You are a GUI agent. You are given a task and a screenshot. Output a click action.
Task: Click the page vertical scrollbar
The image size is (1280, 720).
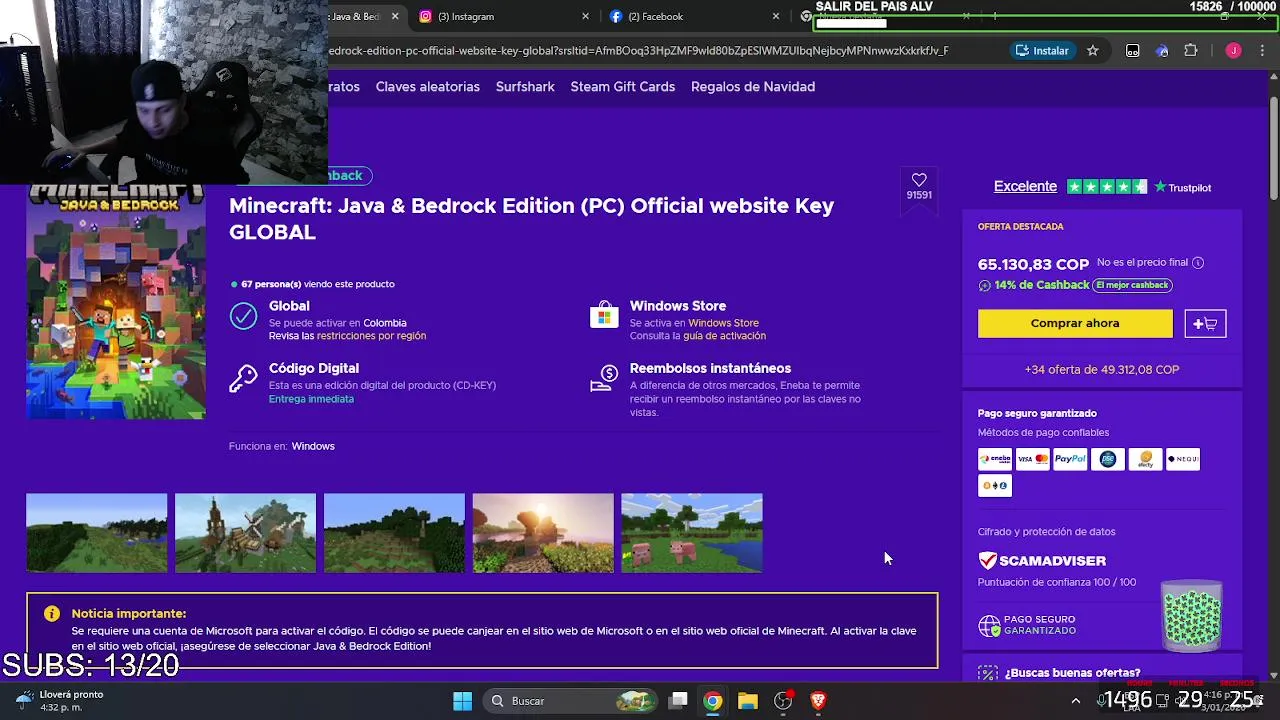tap(1273, 150)
